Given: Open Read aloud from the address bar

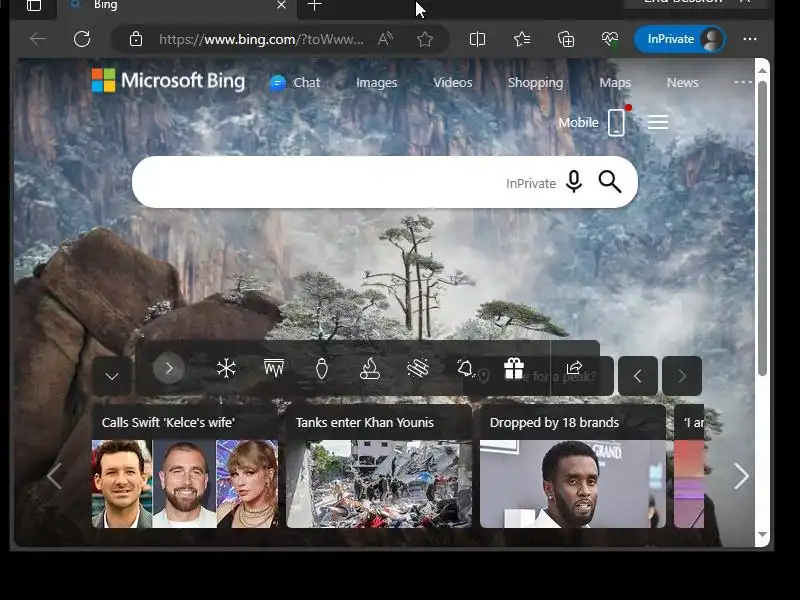Looking at the screenshot, I should coord(385,39).
